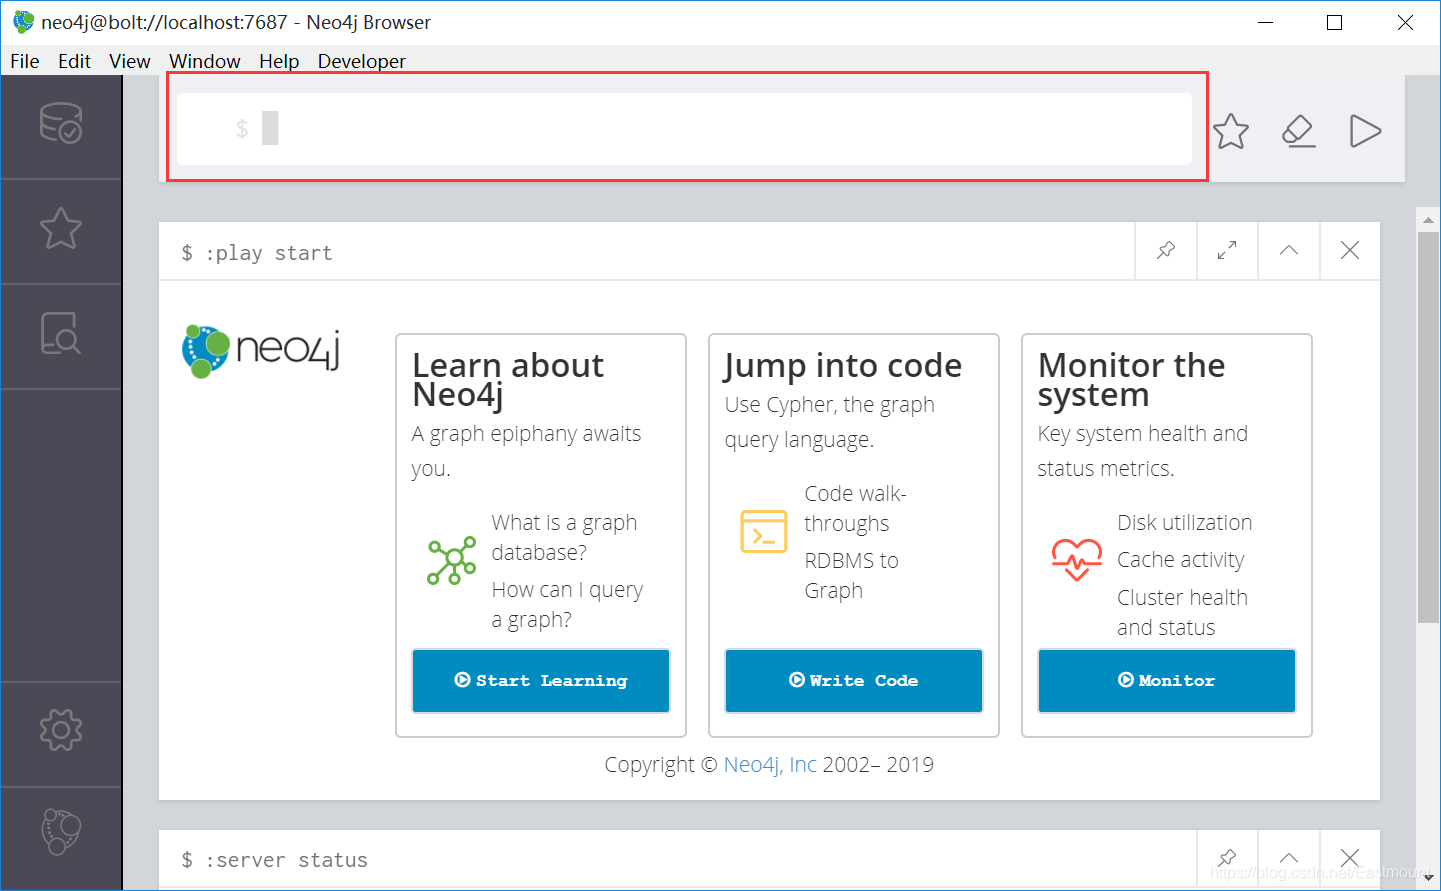Click 'Code walk-throughs' text
The width and height of the screenshot is (1441, 891).
(x=855, y=509)
